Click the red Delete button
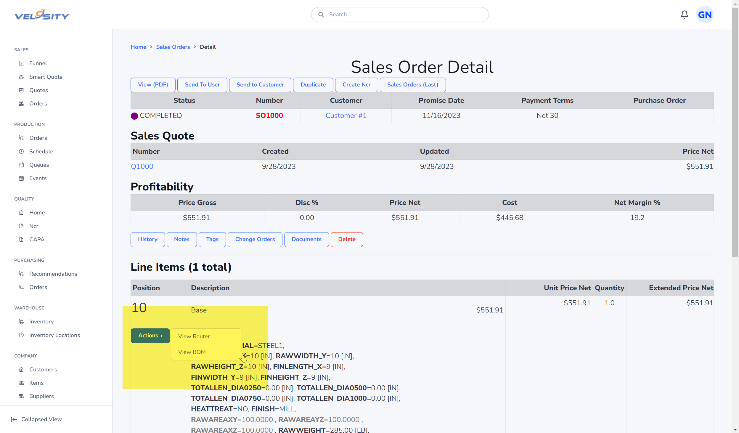739x433 pixels. (x=347, y=239)
